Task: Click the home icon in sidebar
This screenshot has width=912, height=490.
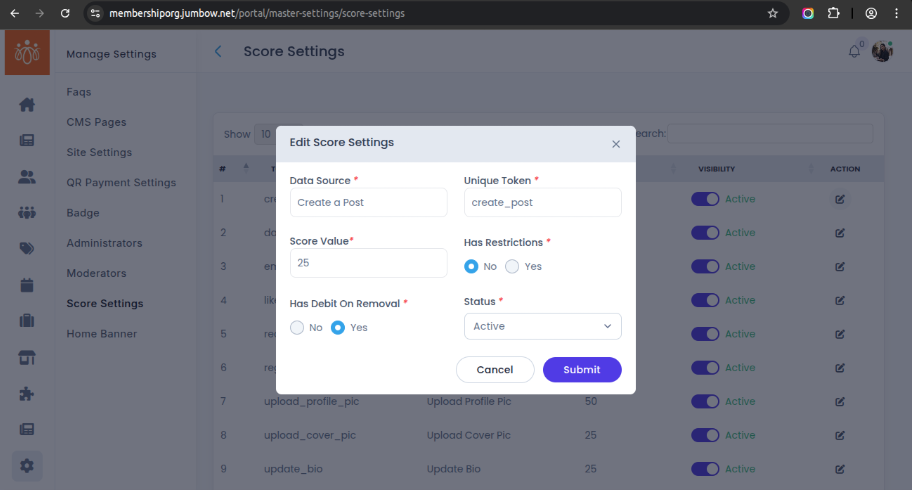Action: coord(27,105)
